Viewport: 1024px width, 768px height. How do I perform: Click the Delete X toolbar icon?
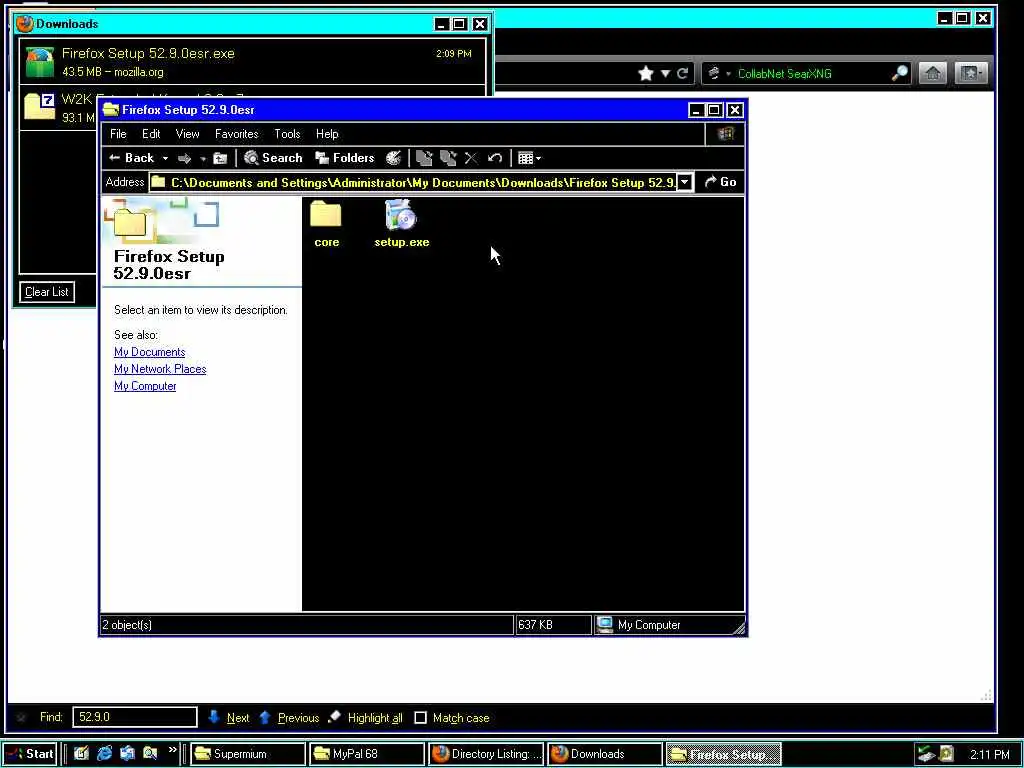tap(471, 158)
